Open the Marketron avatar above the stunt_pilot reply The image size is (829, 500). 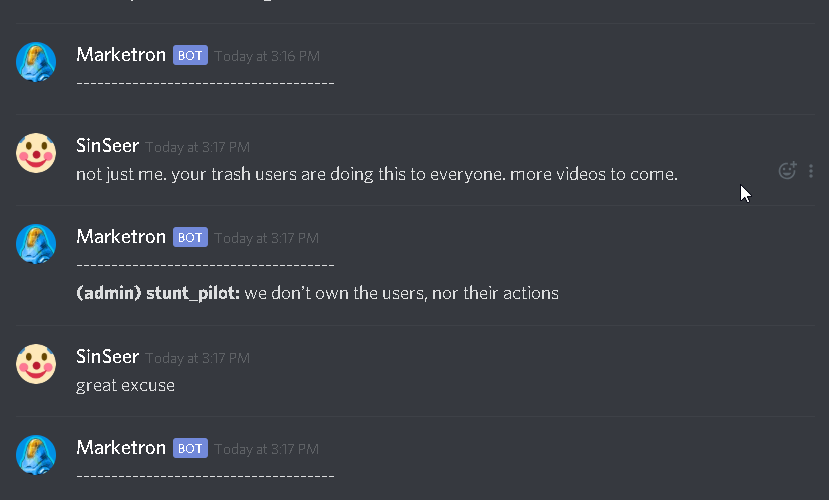click(x=36, y=244)
